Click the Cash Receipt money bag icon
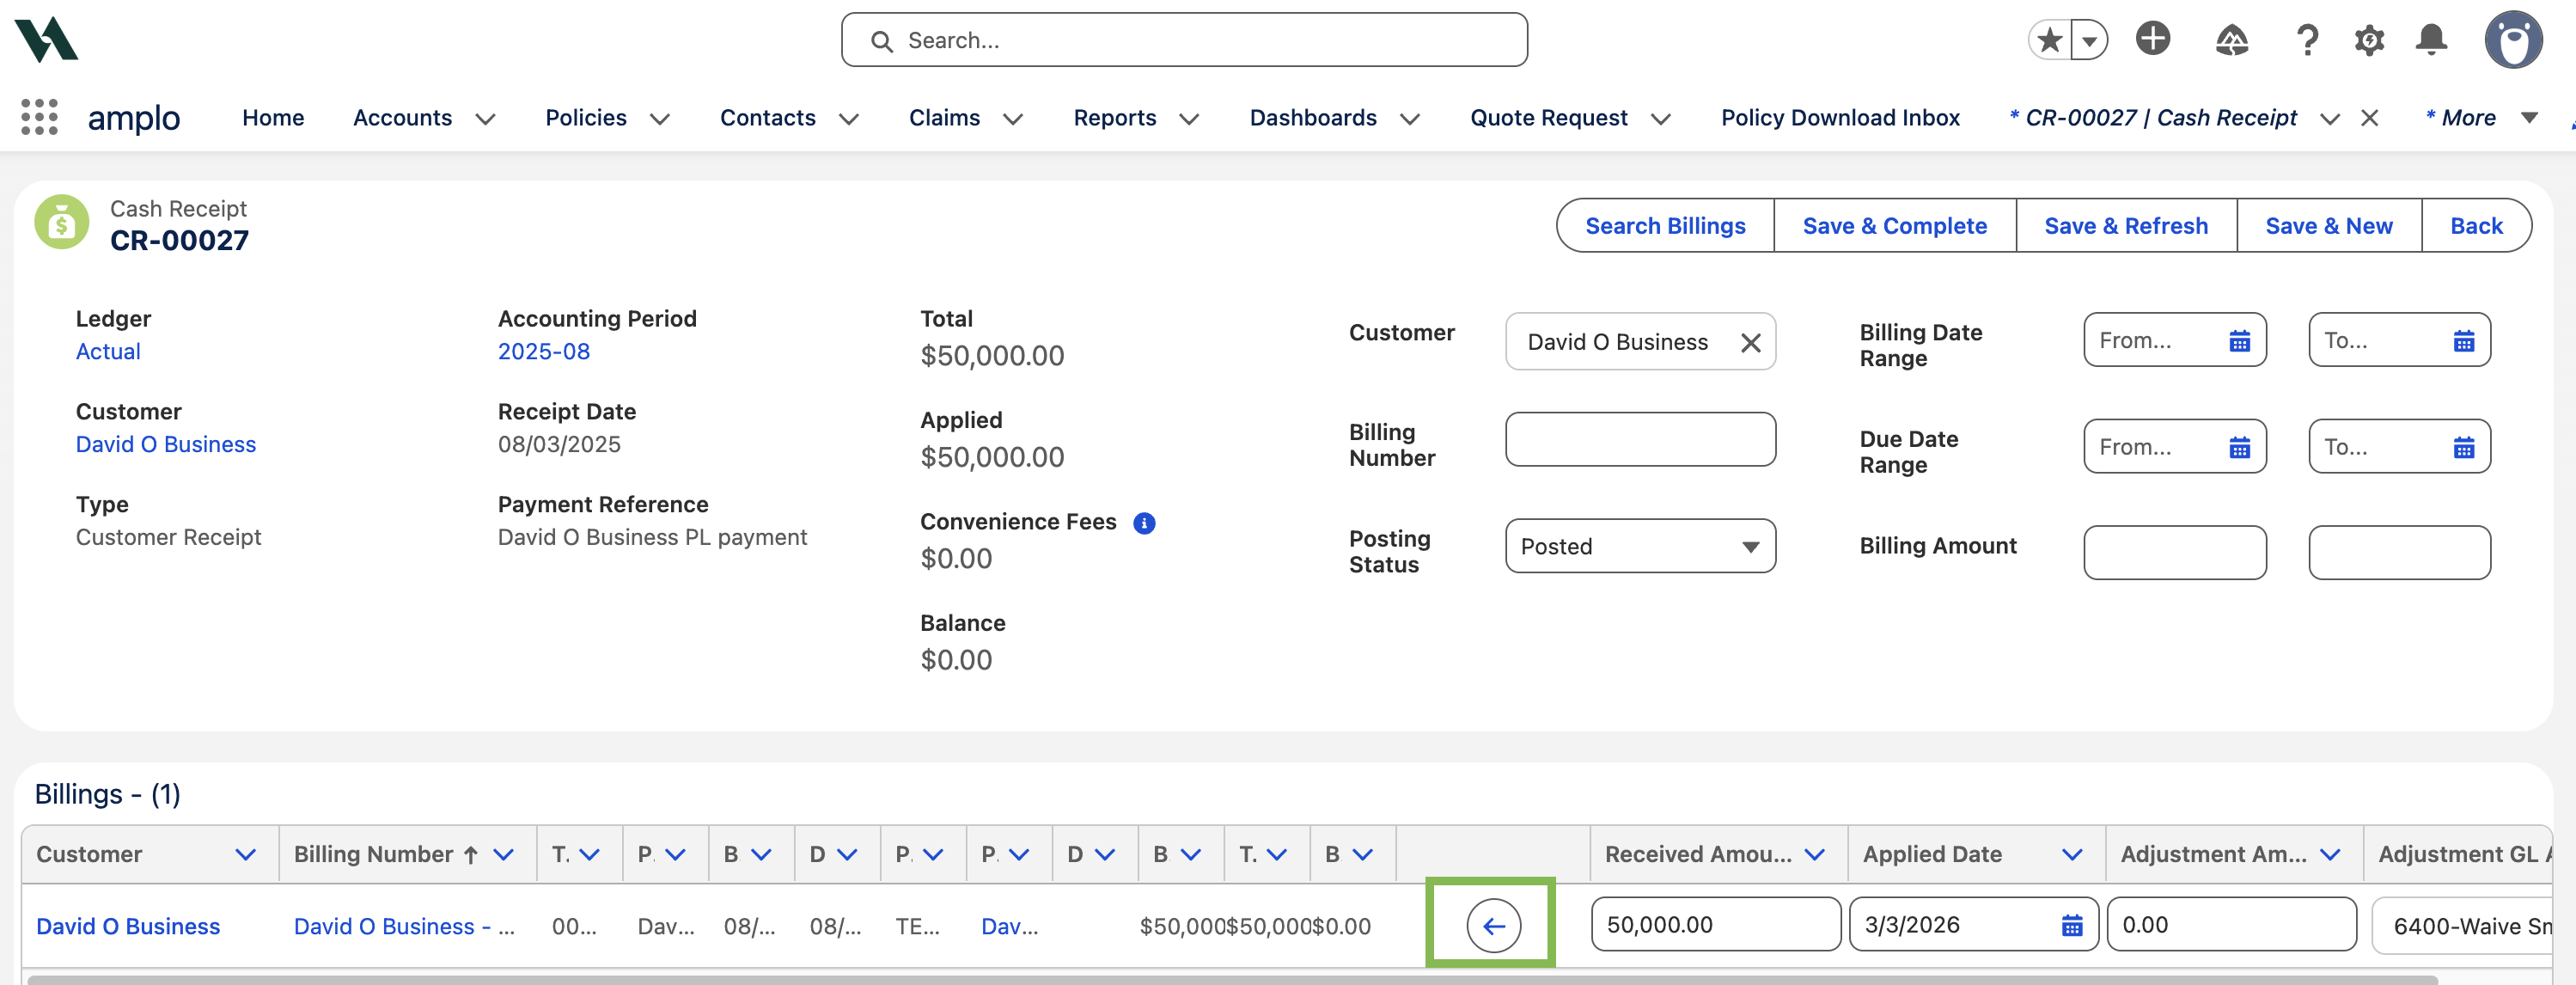Viewport: 2576px width, 985px height. [x=62, y=222]
